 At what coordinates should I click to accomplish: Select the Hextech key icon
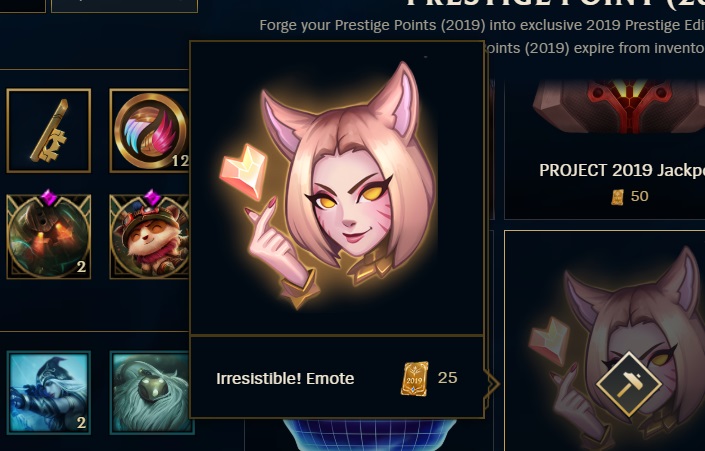49,130
